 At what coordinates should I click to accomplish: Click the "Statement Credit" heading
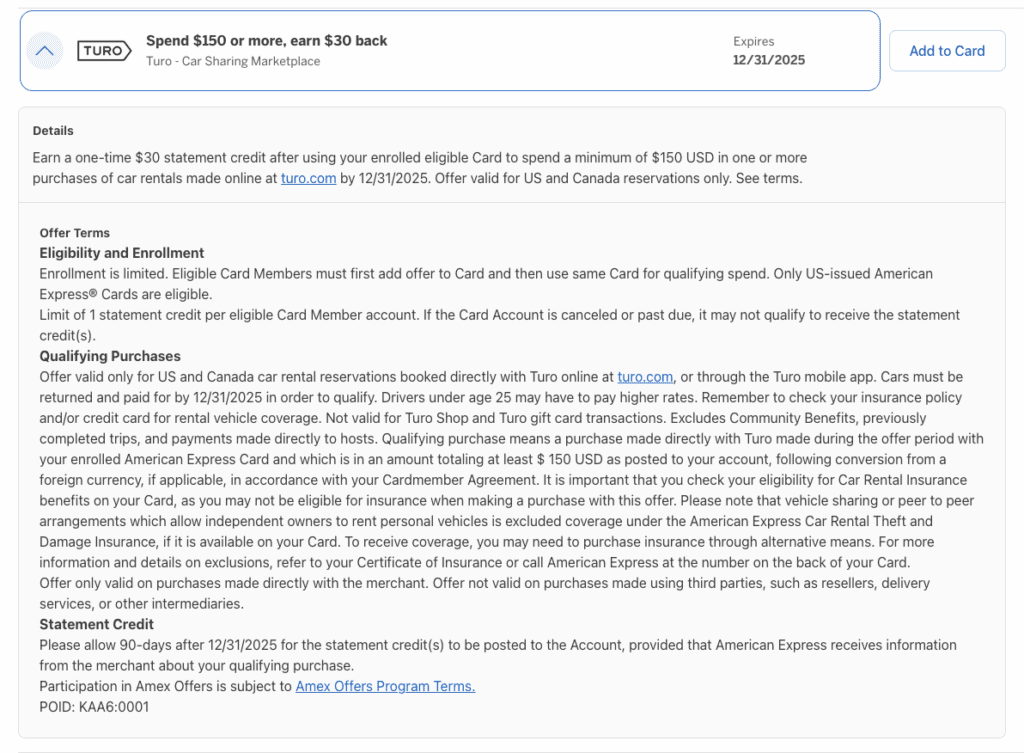96,624
